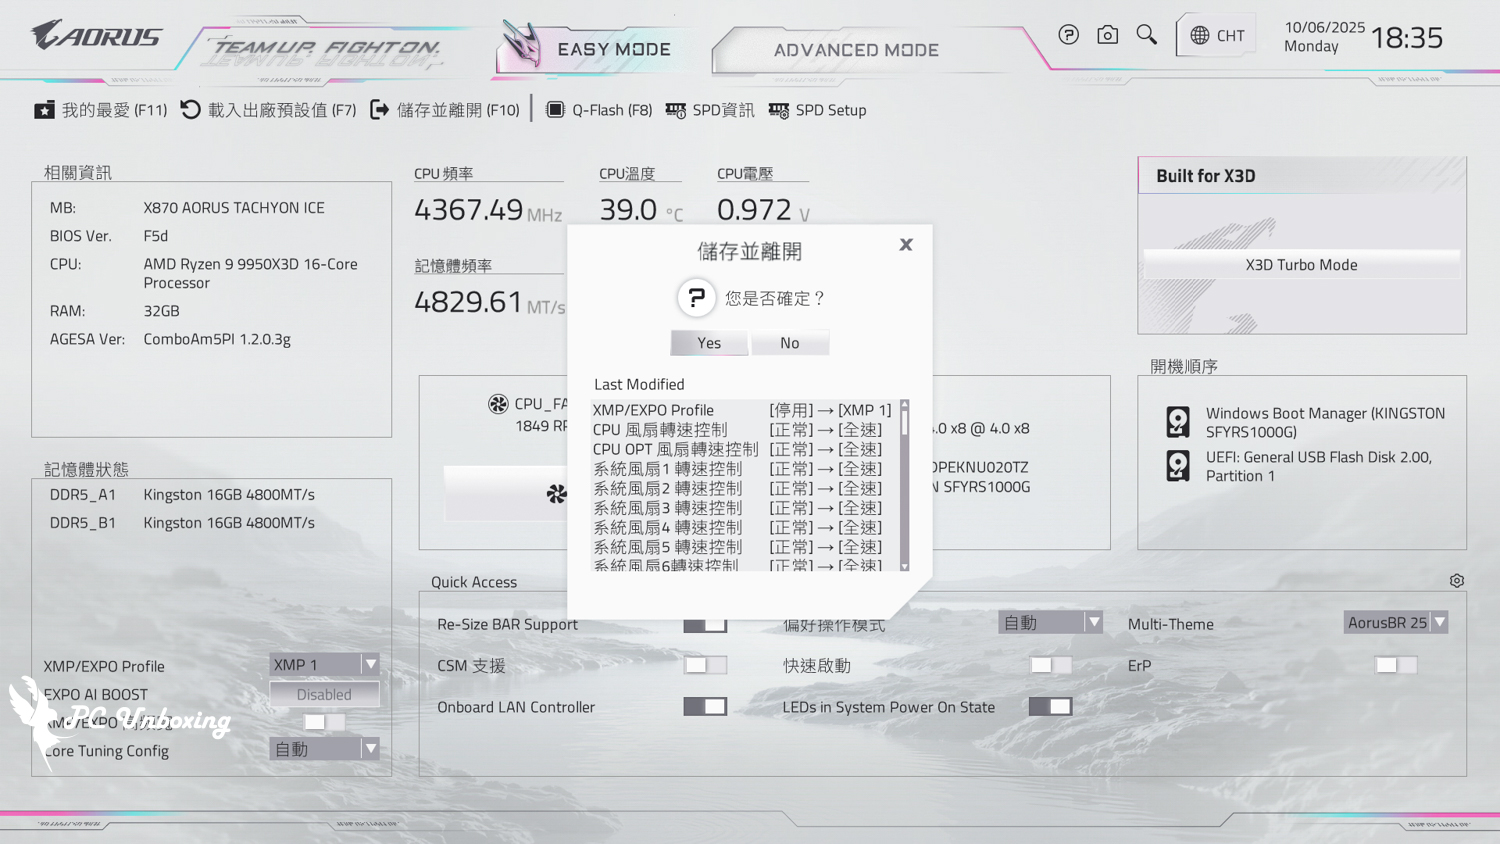Click the Quick Access settings gear
1500x844 pixels.
pos(1456,581)
